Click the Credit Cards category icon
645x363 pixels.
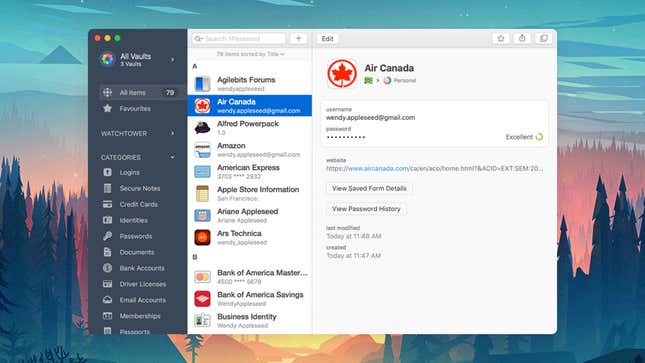coord(107,204)
